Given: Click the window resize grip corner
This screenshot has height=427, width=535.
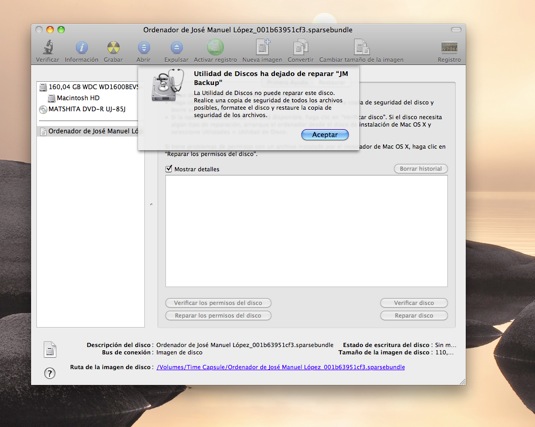Looking at the screenshot, I should 462,382.
